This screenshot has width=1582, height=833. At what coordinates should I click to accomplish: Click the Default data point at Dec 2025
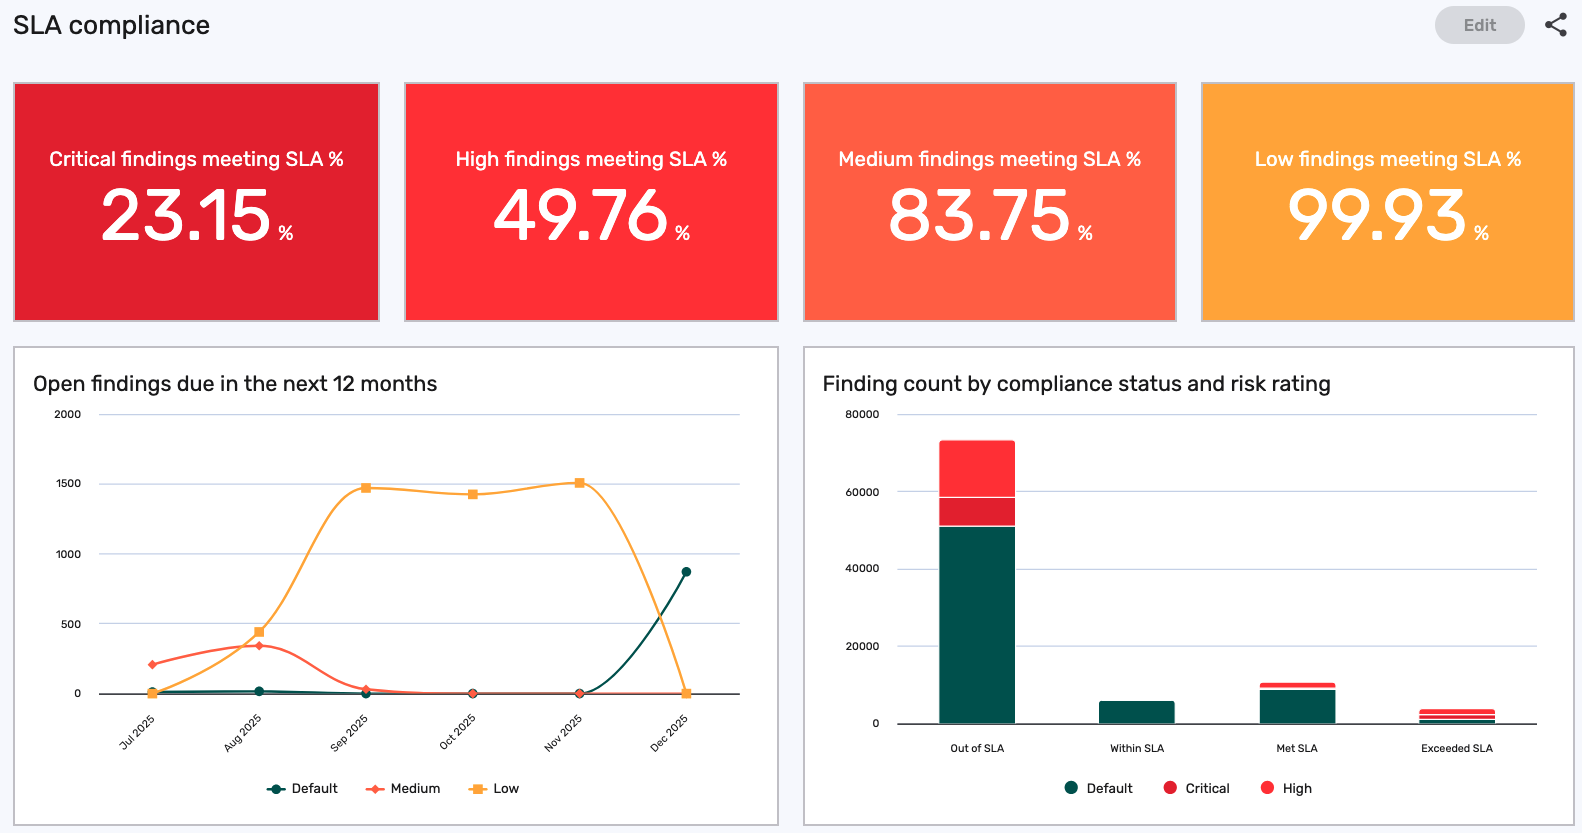click(x=686, y=572)
